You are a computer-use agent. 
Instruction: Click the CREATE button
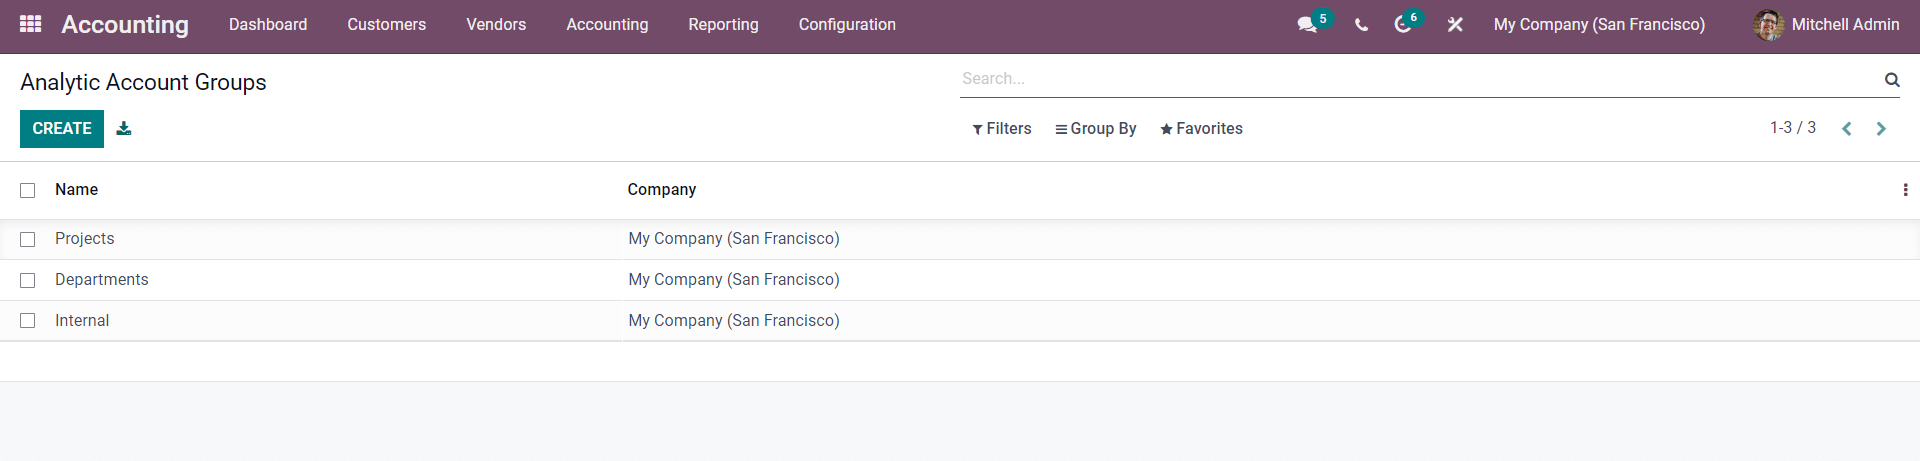(x=62, y=129)
